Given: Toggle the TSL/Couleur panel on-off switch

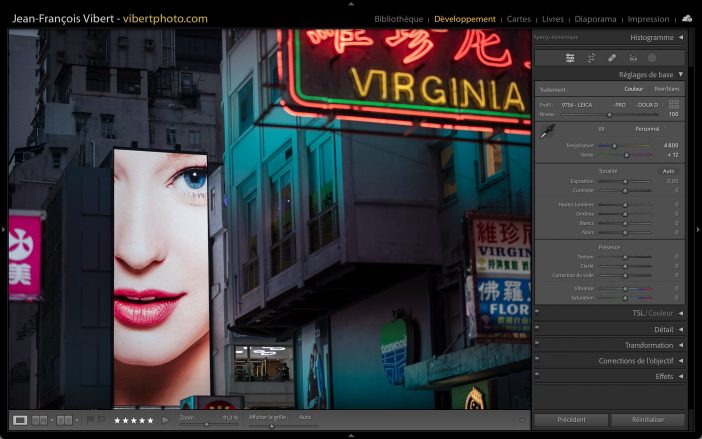Looking at the screenshot, I should 538,313.
